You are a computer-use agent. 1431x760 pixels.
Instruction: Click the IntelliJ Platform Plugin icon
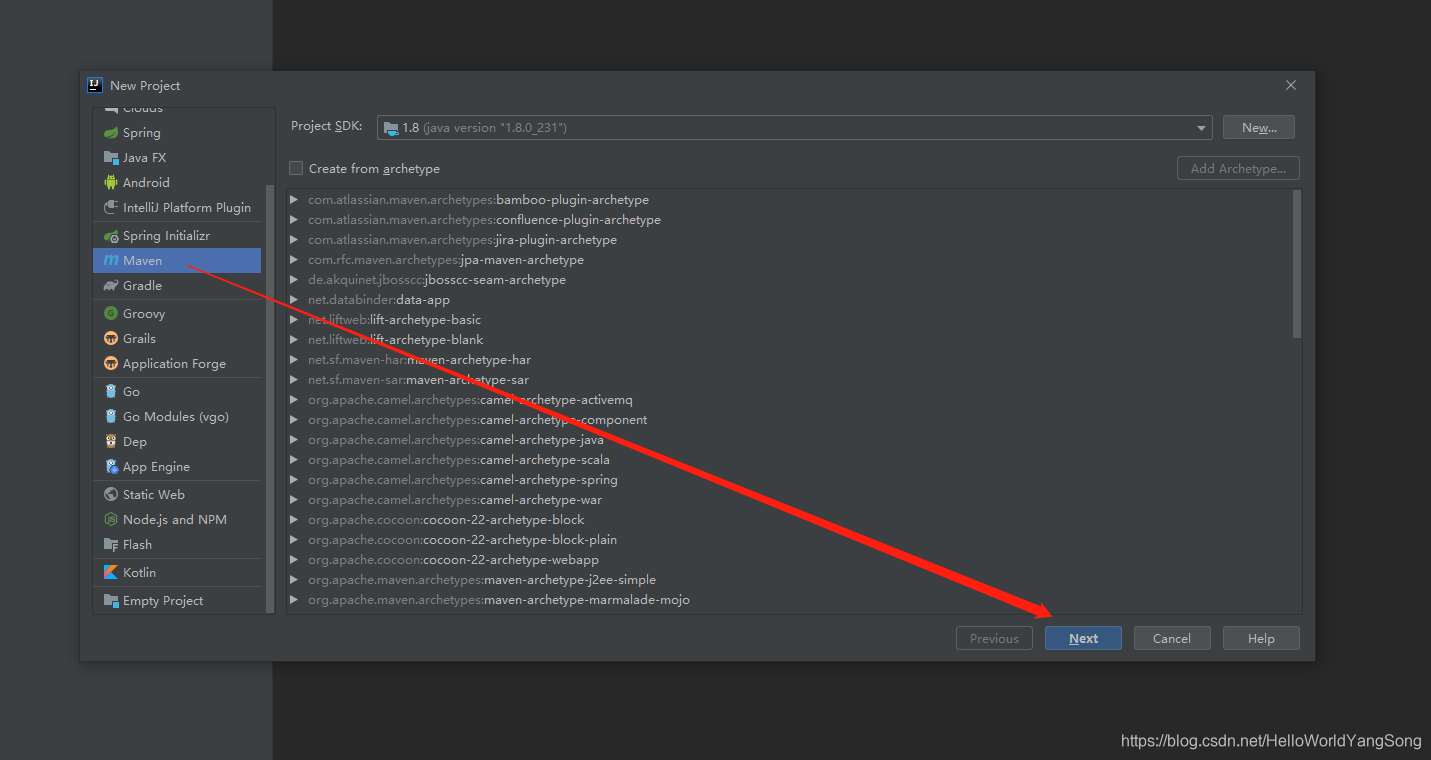(111, 208)
